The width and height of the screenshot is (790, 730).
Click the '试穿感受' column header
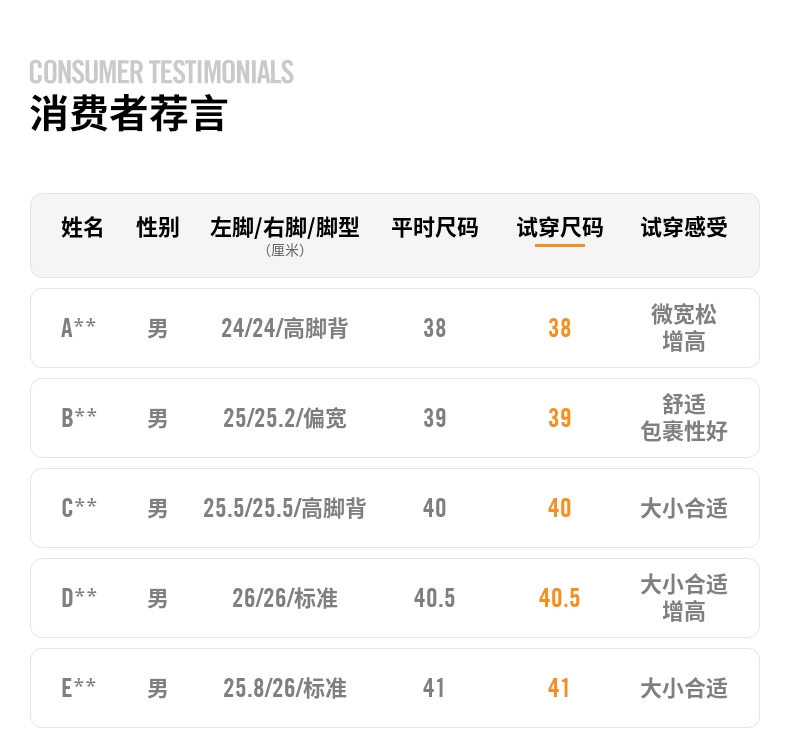coord(684,227)
